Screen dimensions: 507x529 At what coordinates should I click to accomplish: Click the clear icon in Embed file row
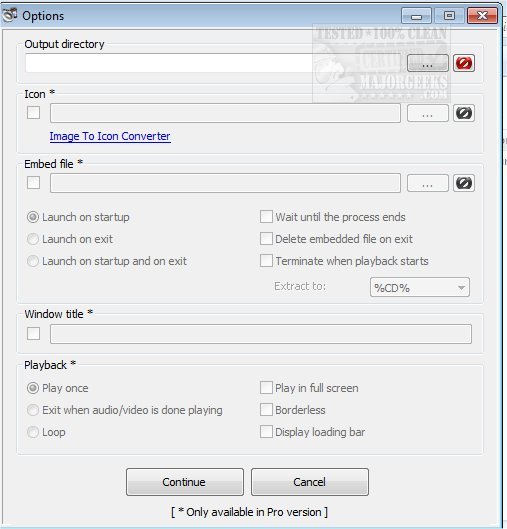[464, 183]
